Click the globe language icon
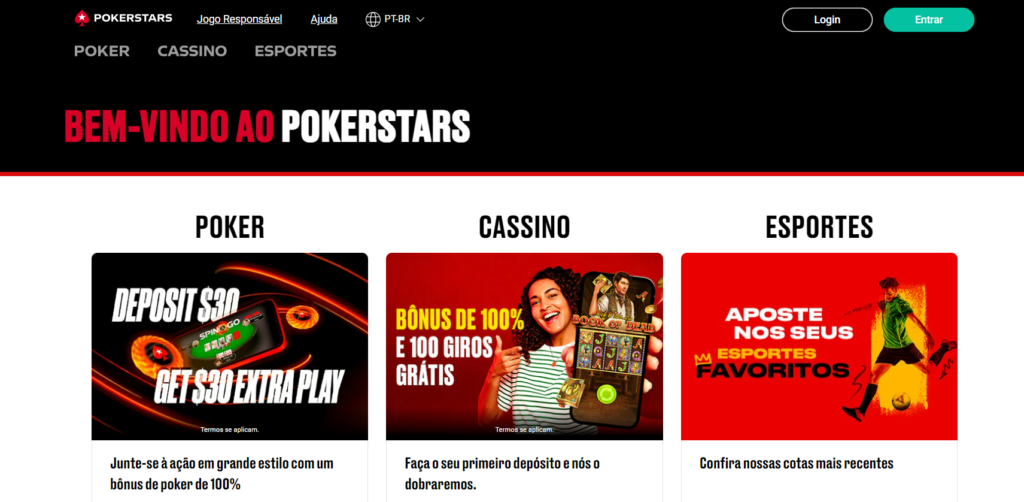The width and height of the screenshot is (1024, 502). (x=373, y=20)
